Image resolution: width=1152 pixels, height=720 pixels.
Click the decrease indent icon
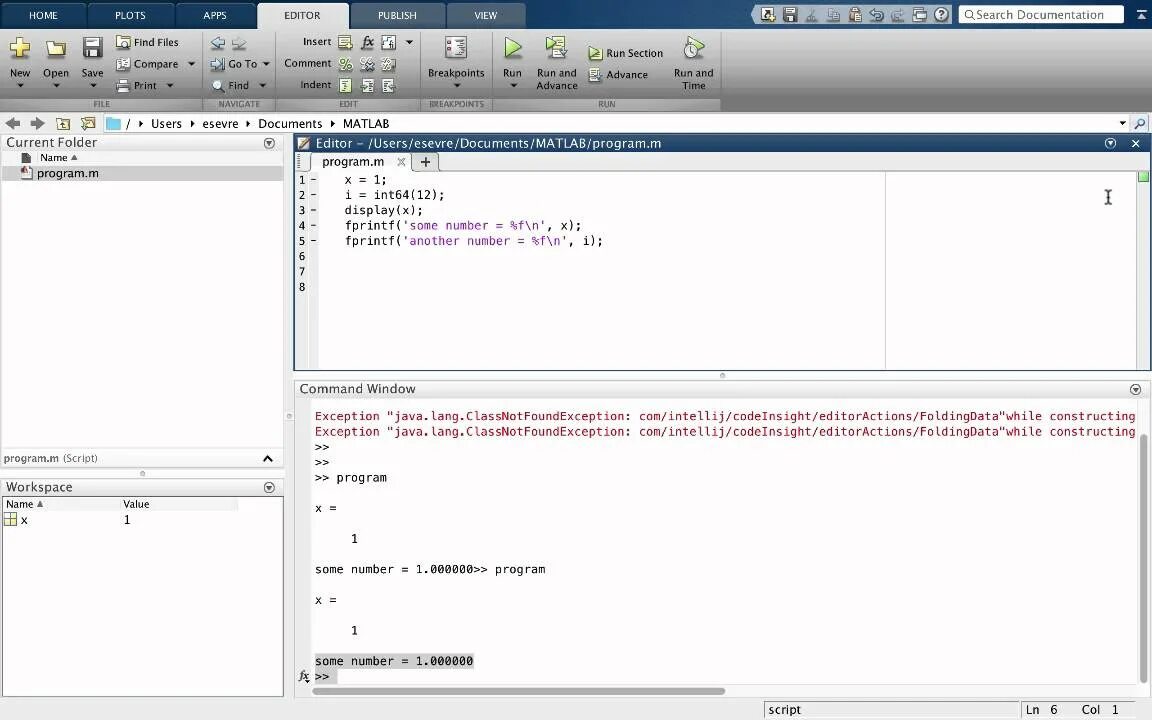tap(389, 85)
